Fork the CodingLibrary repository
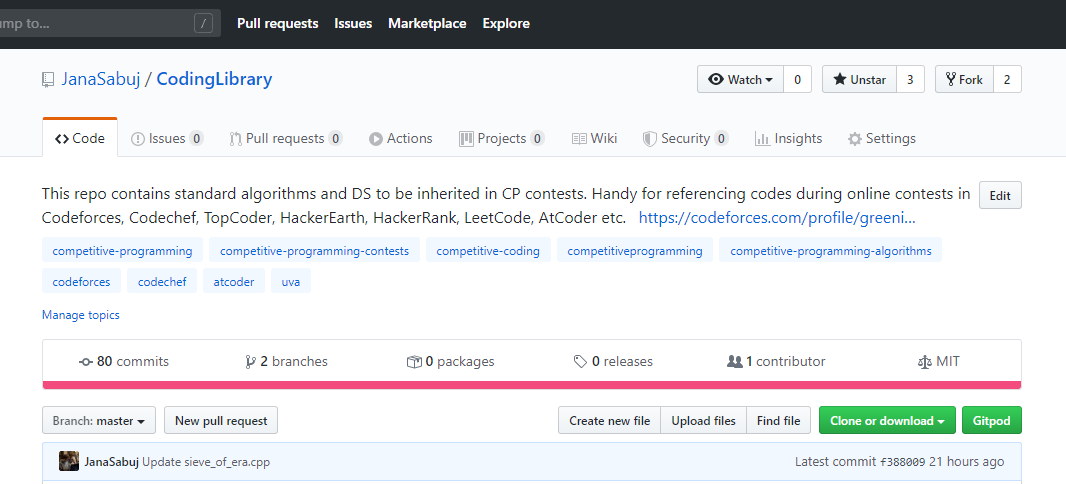This screenshot has height=484, width=1066. (964, 80)
